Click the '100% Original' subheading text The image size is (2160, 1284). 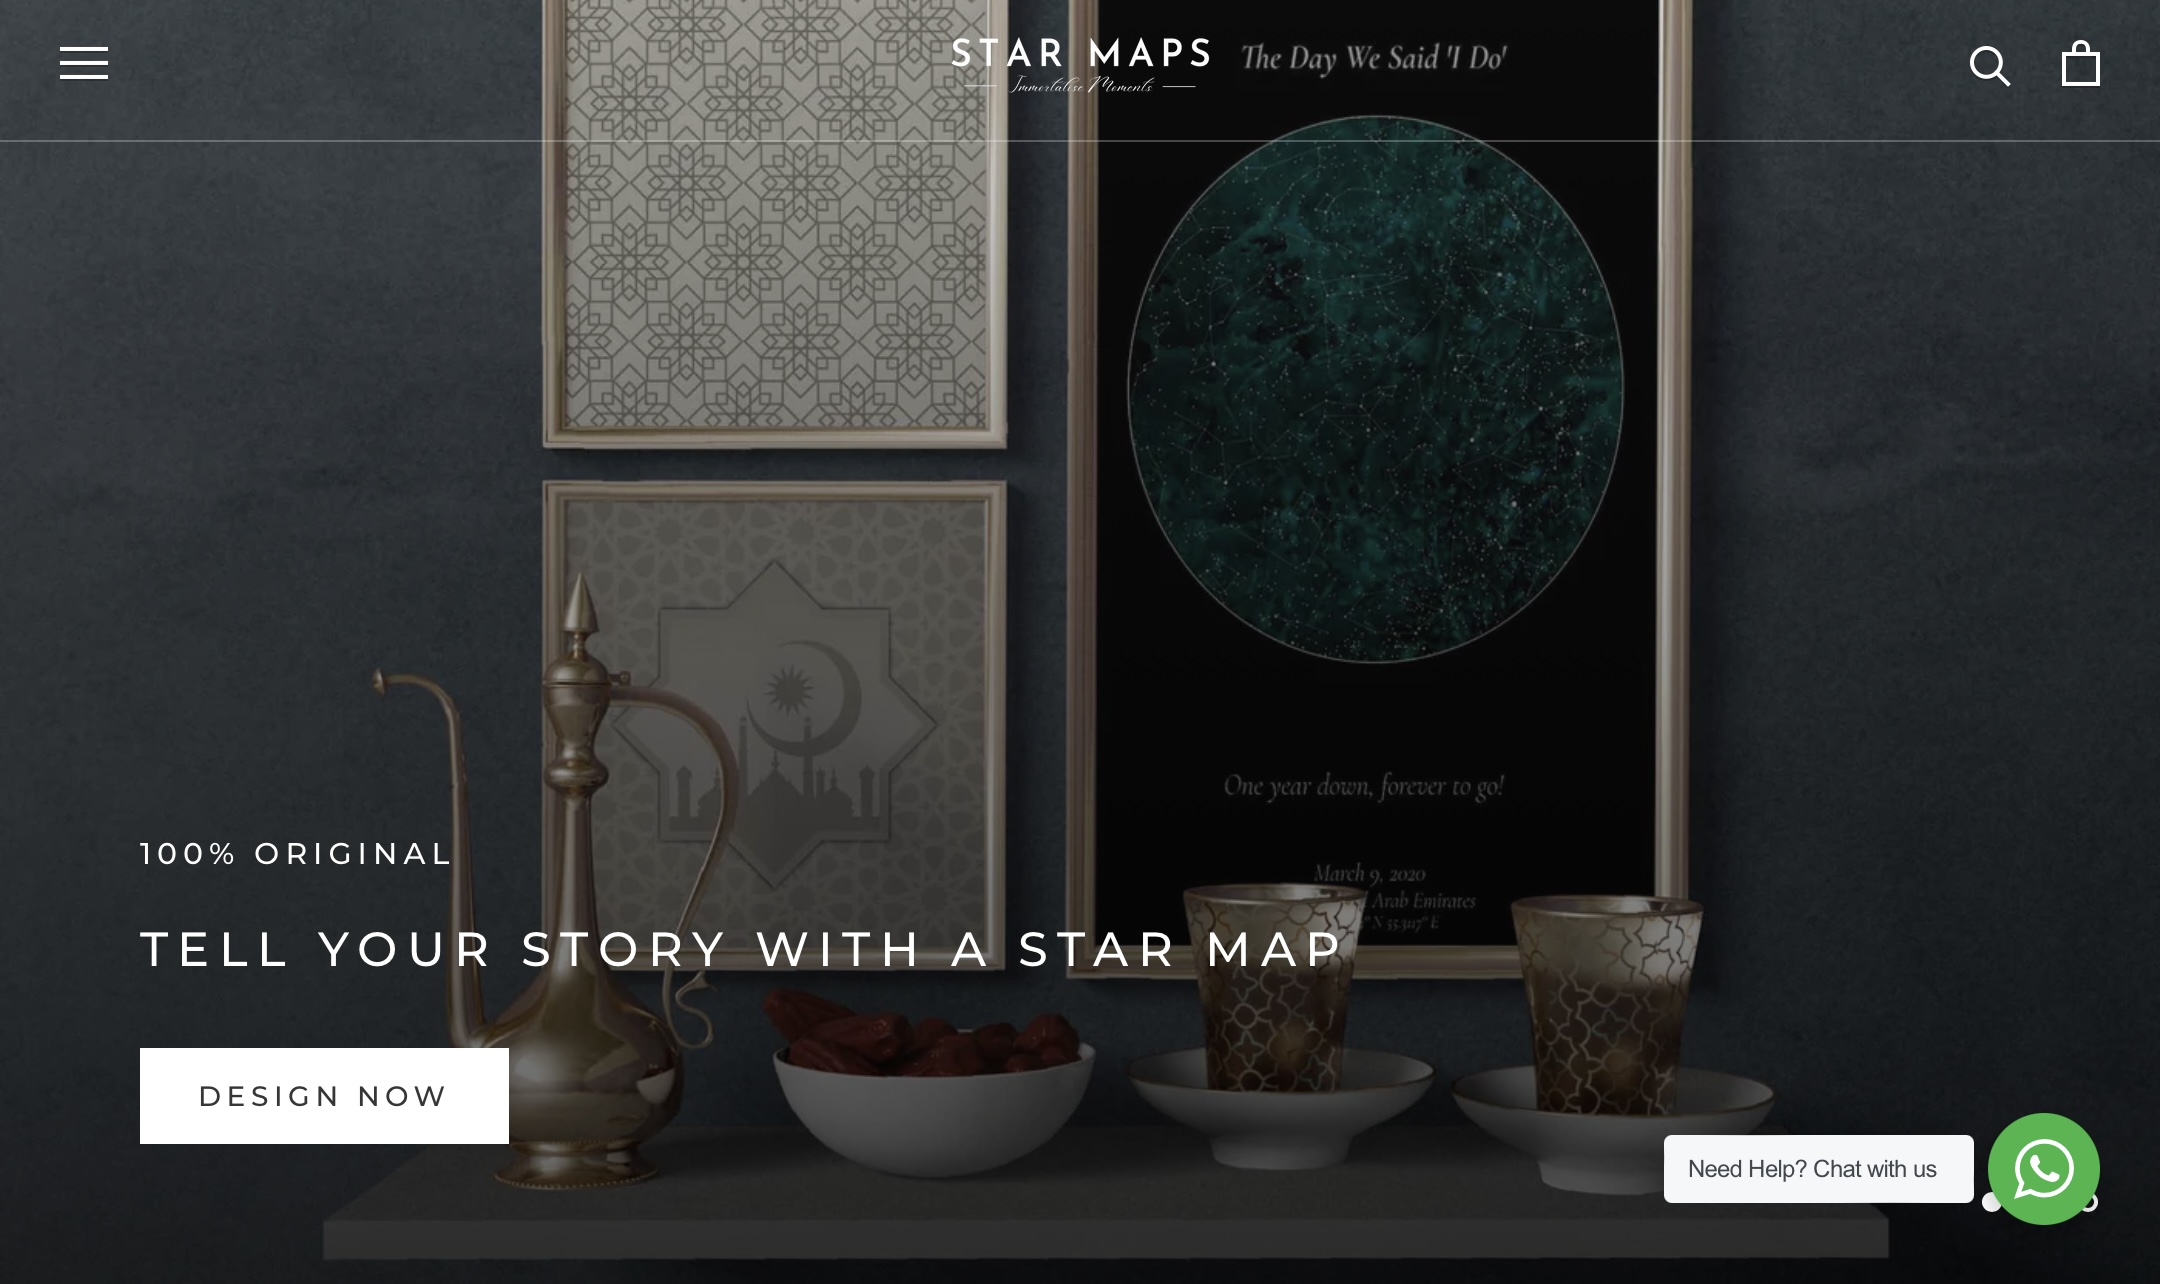tap(296, 854)
